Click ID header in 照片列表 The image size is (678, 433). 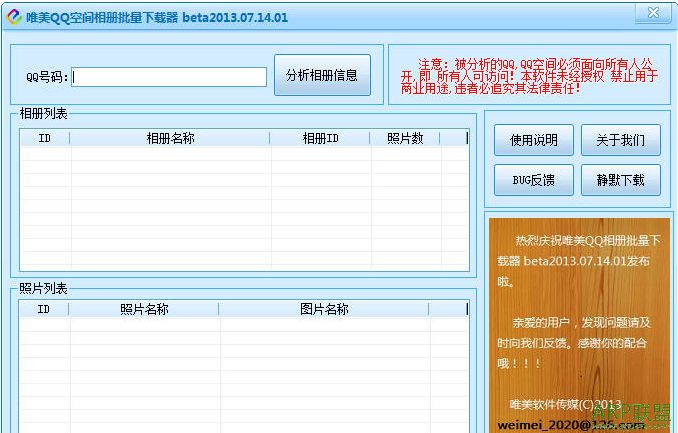click(44, 309)
